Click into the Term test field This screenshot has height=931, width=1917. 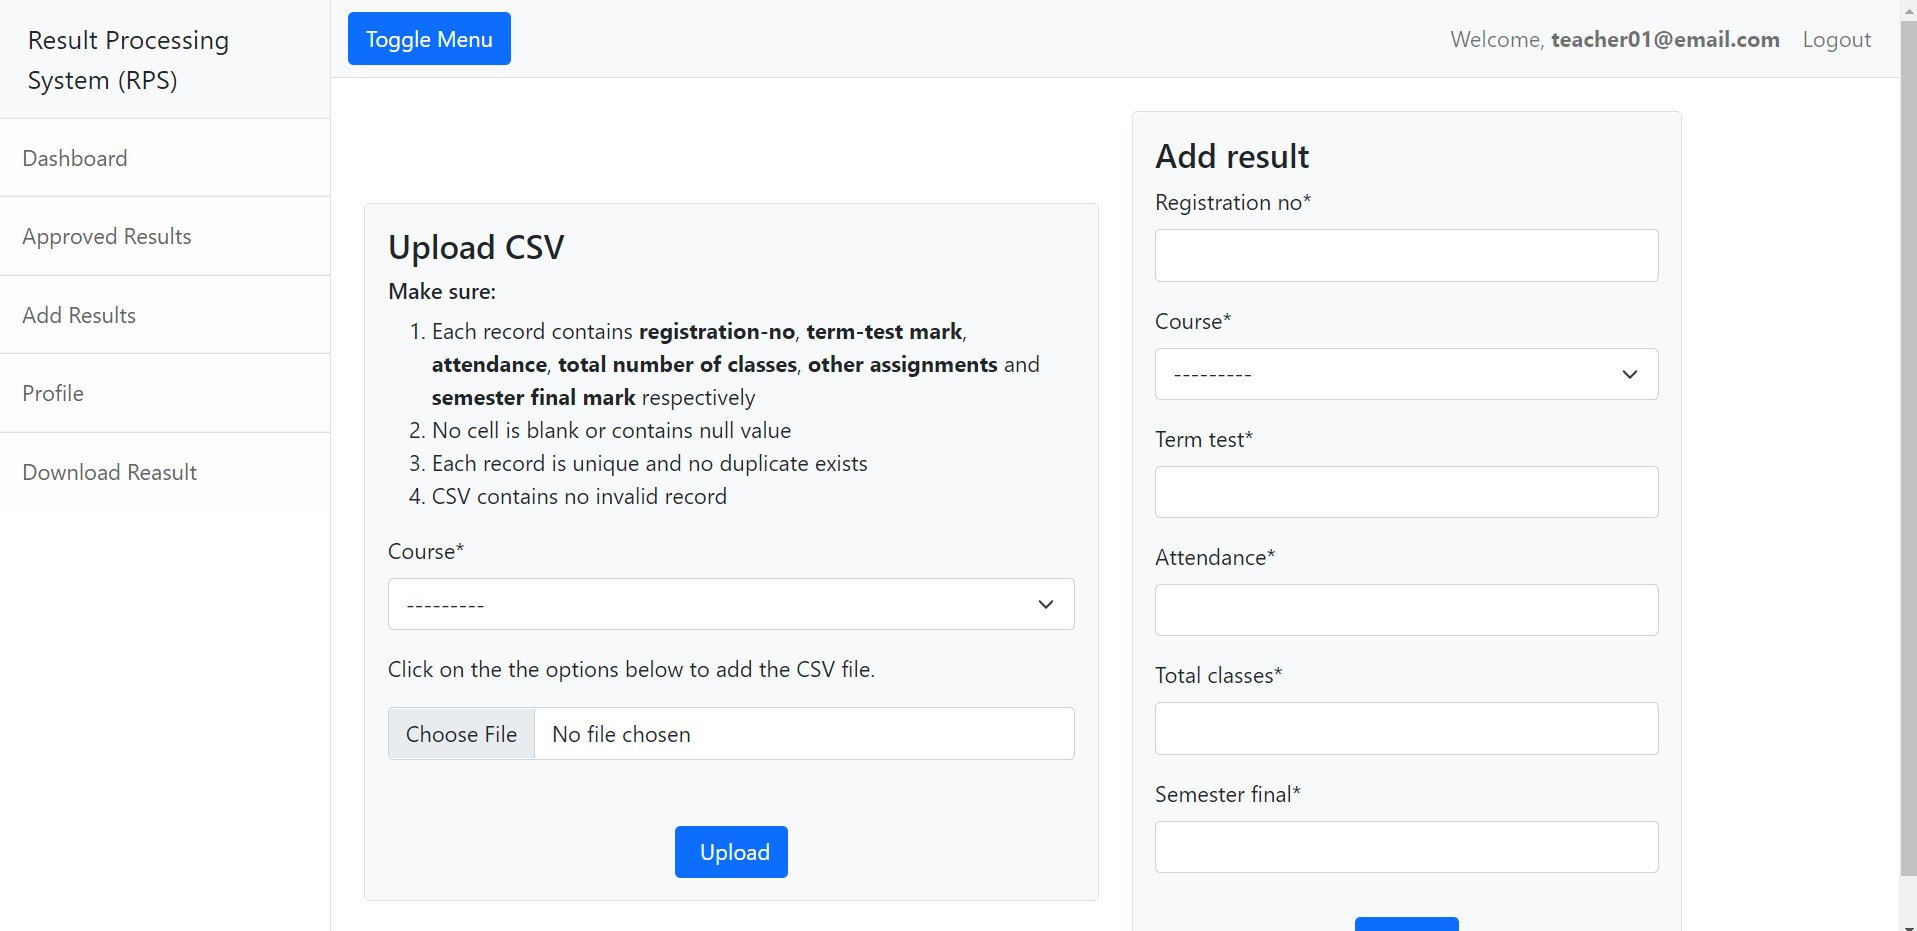pyautogui.click(x=1406, y=492)
